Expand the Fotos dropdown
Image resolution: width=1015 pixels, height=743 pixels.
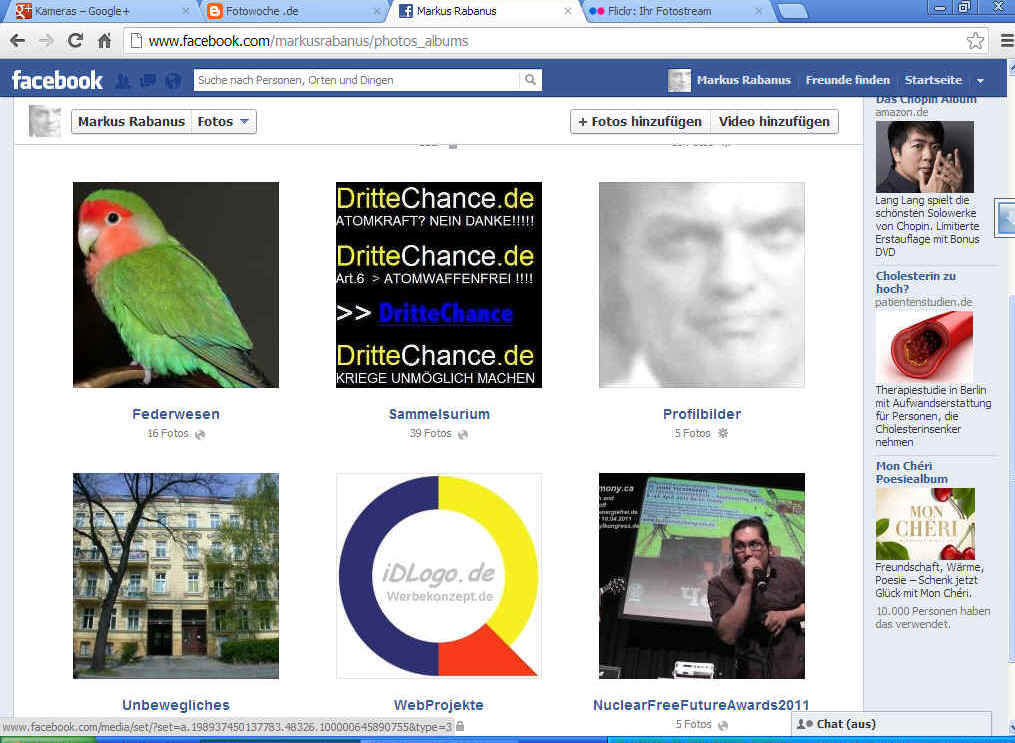[x=224, y=122]
